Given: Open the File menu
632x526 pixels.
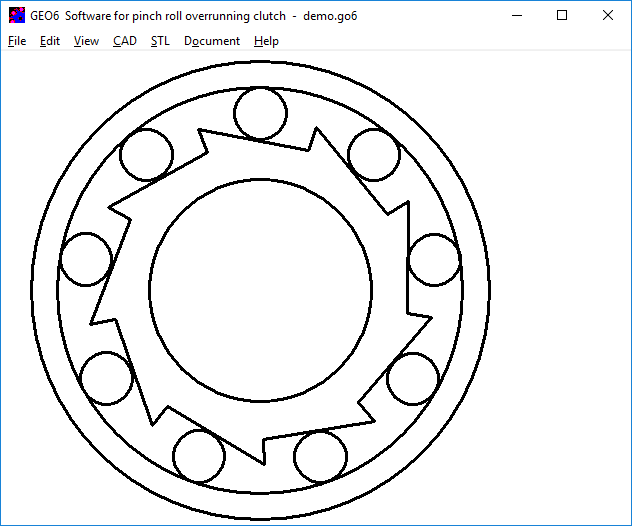Looking at the screenshot, I should tap(17, 41).
